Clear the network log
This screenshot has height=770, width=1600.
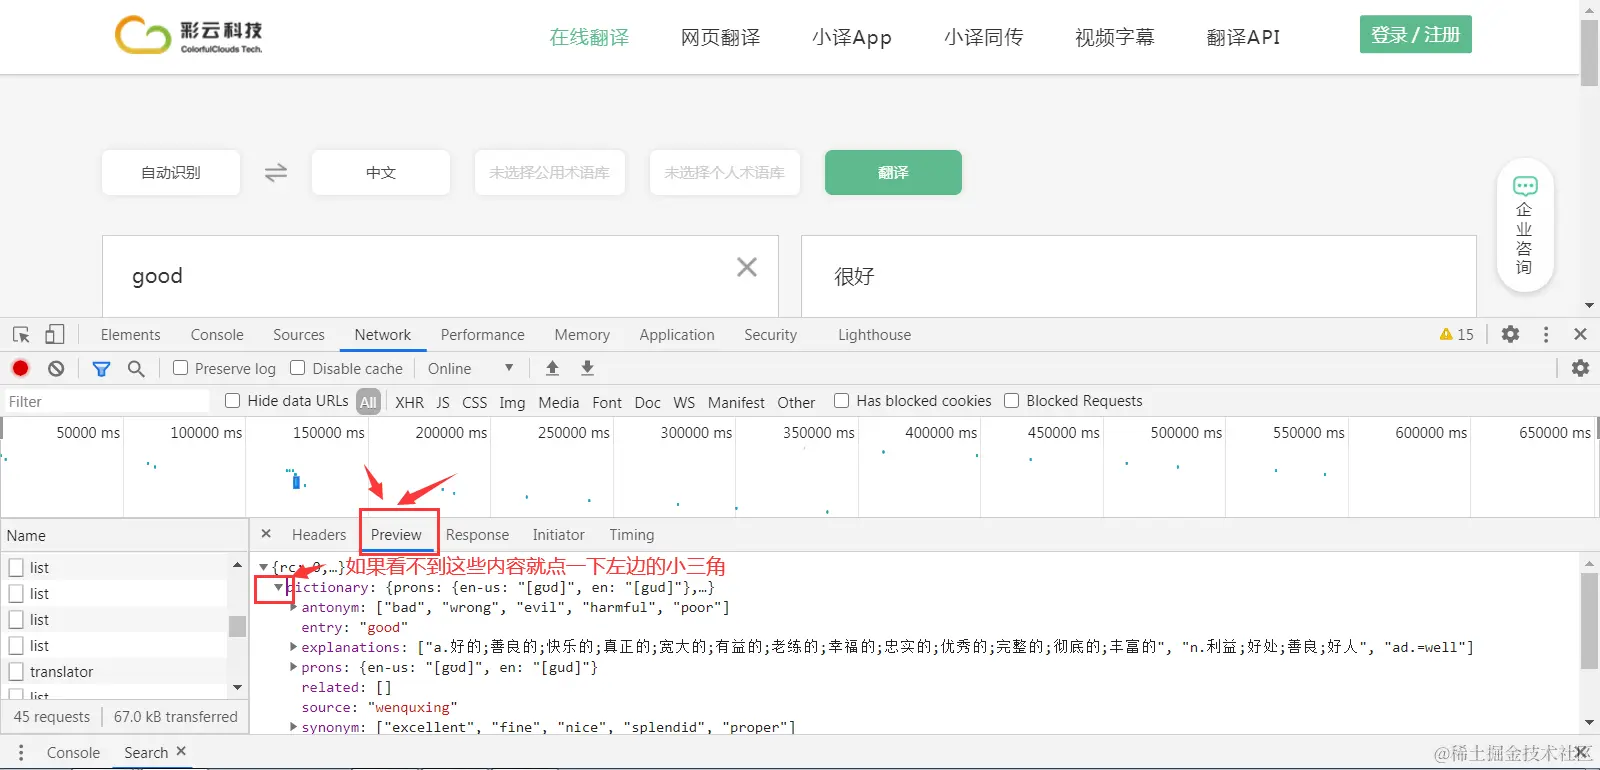[x=56, y=368]
